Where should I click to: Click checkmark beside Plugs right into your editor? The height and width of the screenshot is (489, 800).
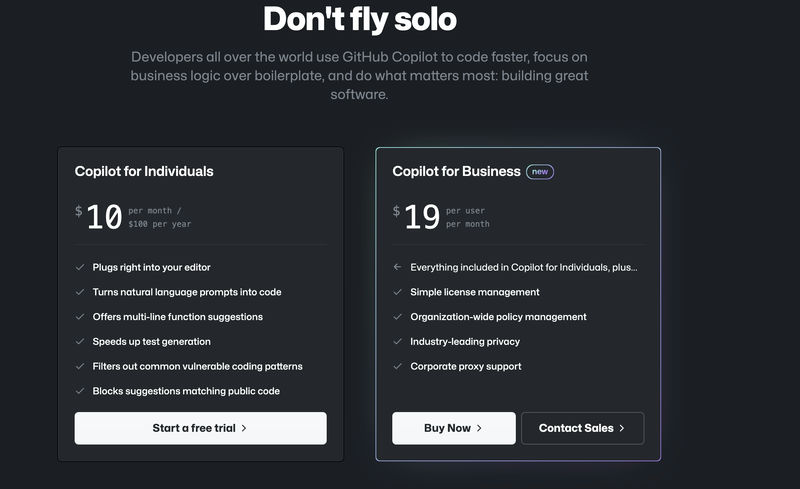[x=80, y=267]
